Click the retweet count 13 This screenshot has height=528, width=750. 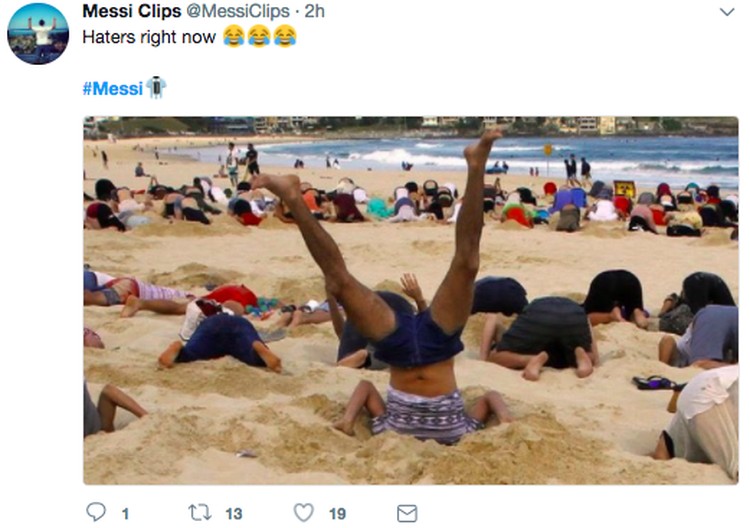point(233,514)
